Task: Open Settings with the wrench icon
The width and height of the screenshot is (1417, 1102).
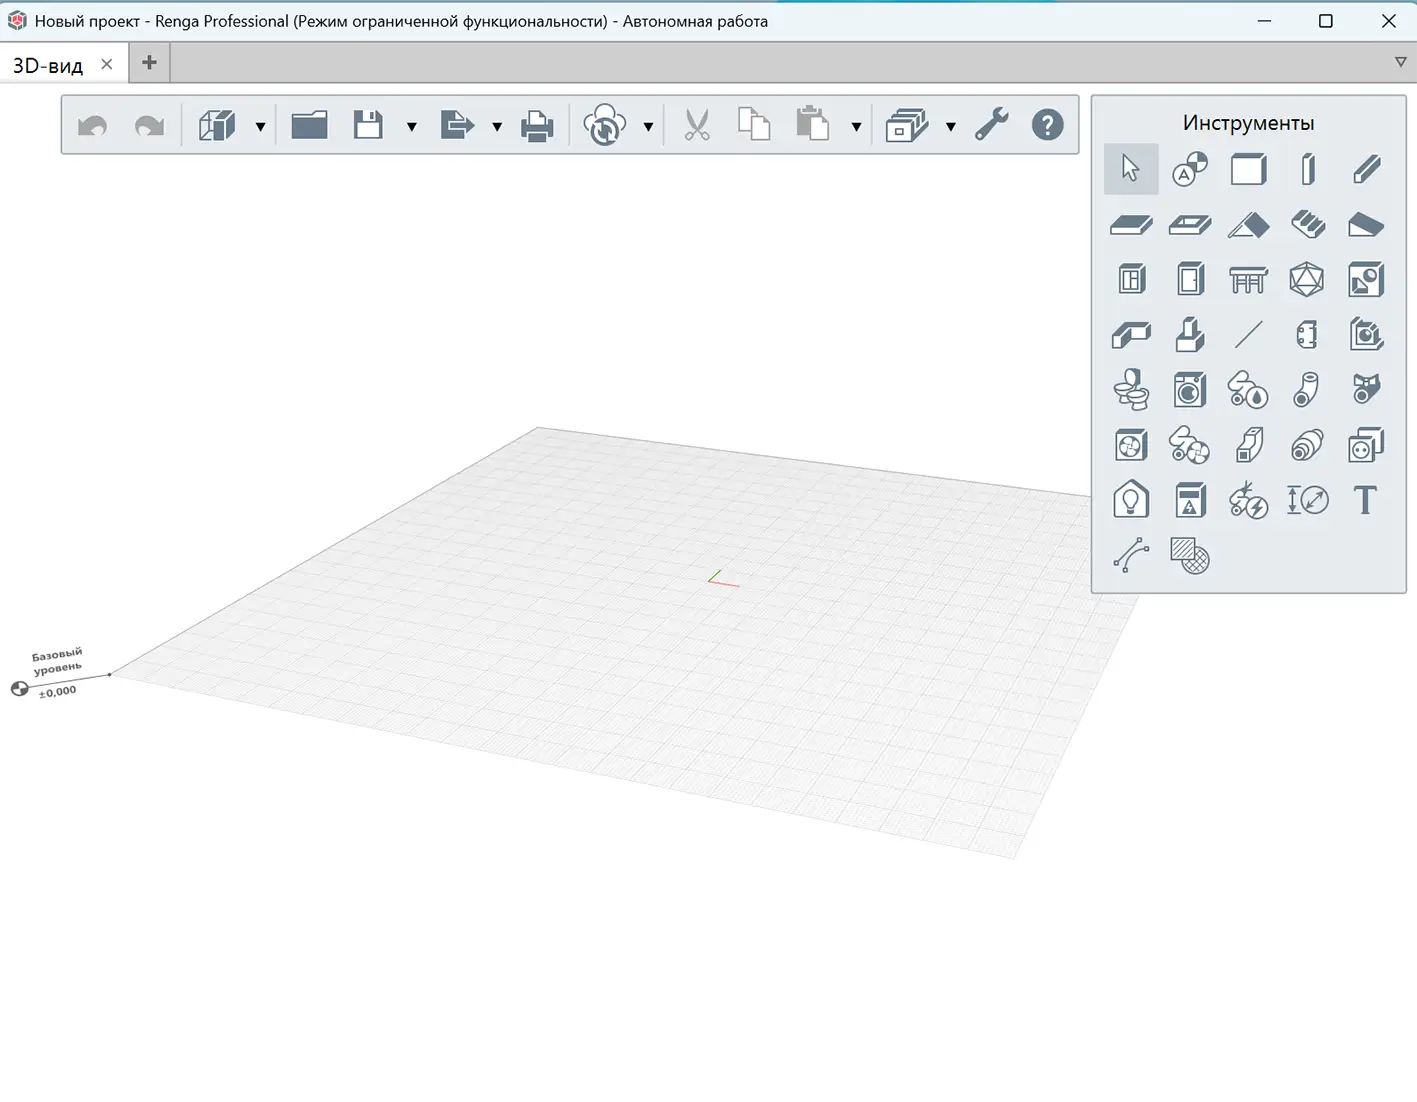Action: 992,126
